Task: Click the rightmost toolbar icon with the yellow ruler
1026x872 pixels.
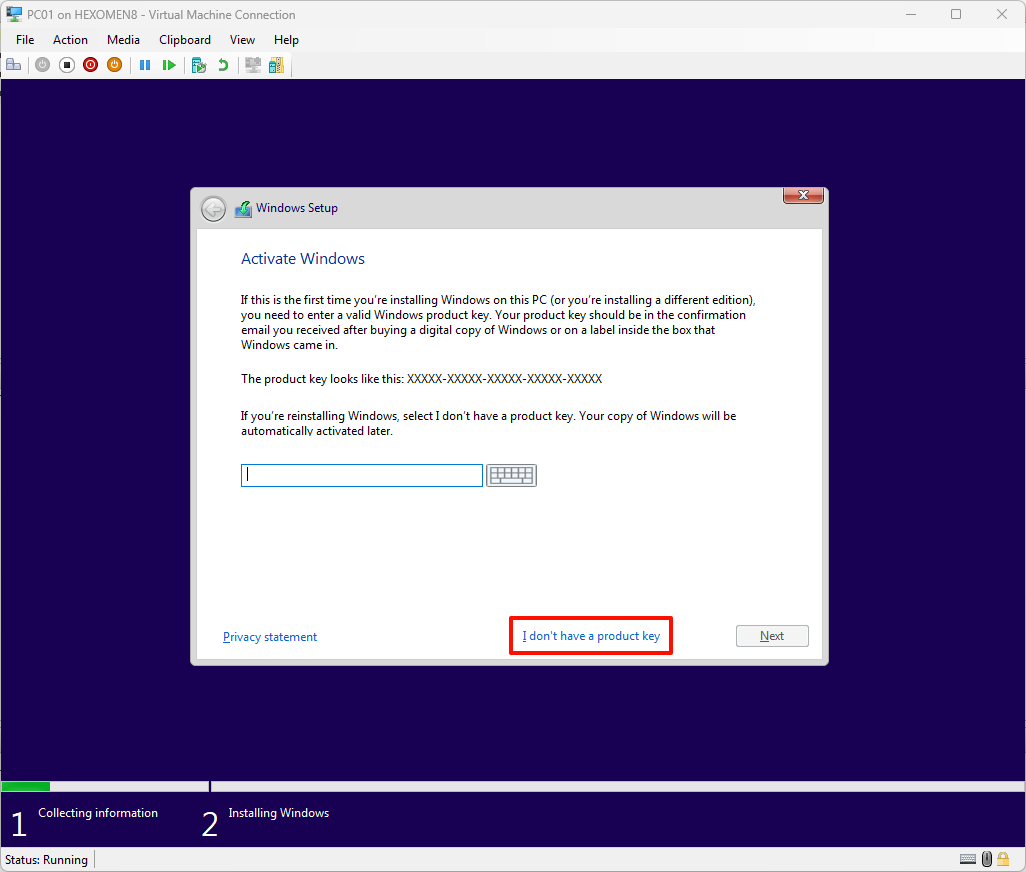Action: 277,65
